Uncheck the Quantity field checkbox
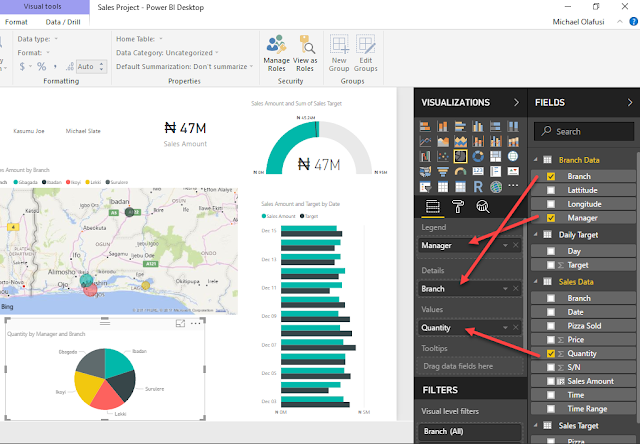The image size is (640, 444). point(551,353)
